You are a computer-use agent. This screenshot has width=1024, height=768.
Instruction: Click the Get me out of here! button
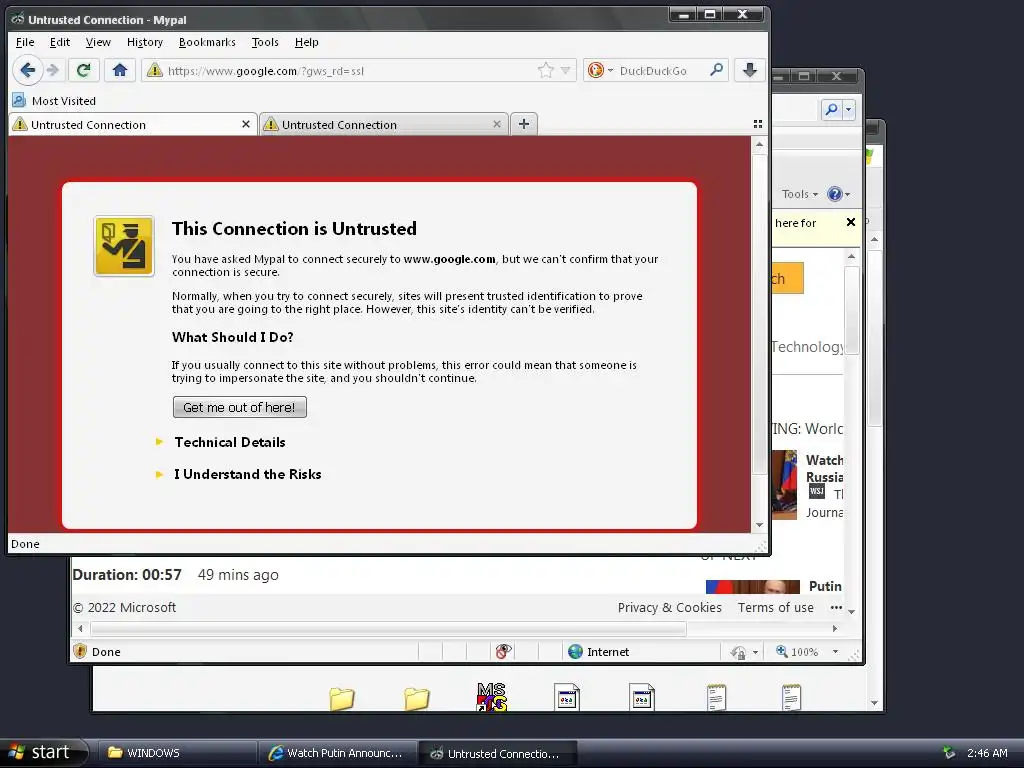pos(240,408)
